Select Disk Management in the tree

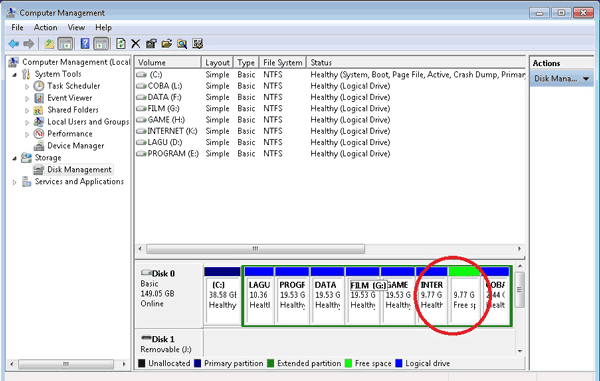79,169
